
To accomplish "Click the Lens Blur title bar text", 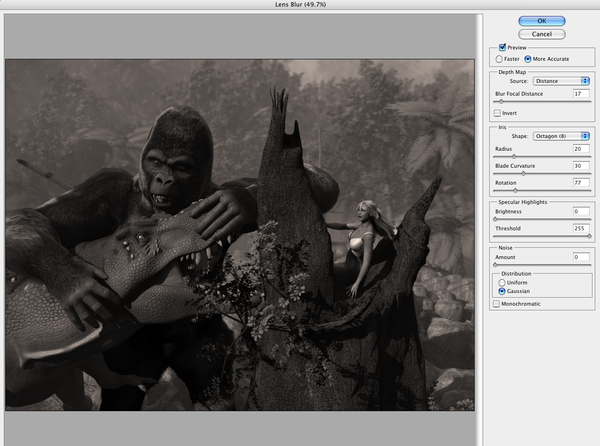I will pyautogui.click(x=300, y=5).
